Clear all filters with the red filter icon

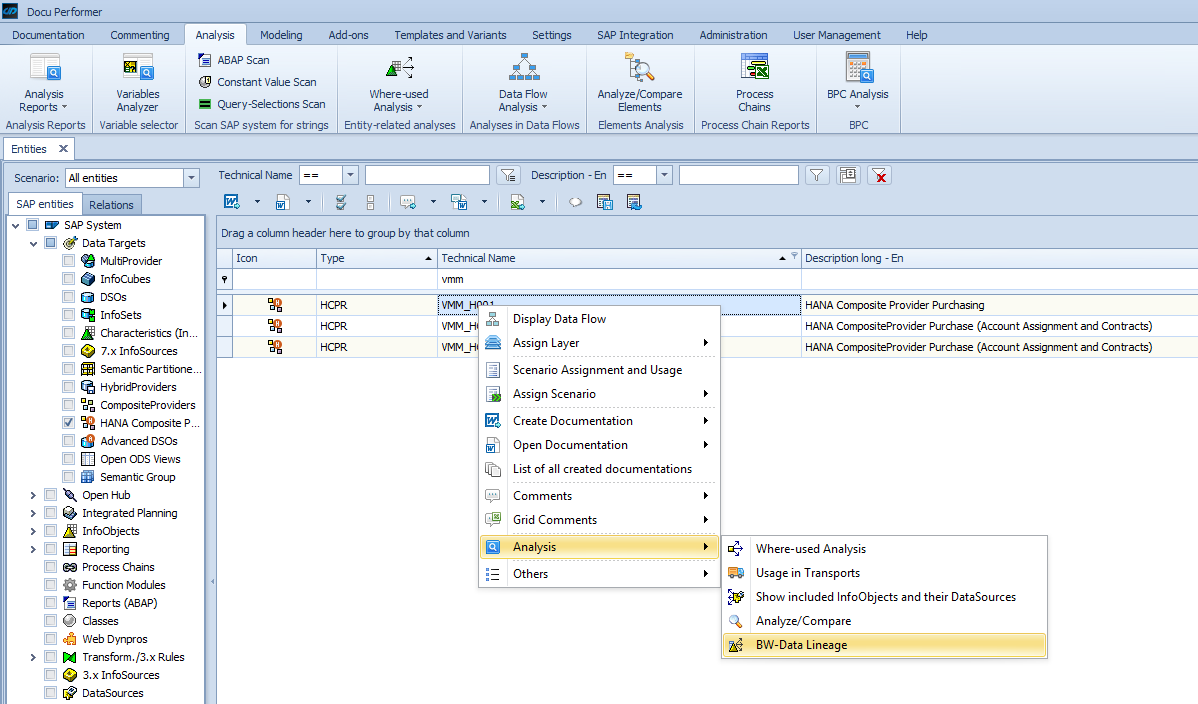tap(879, 175)
